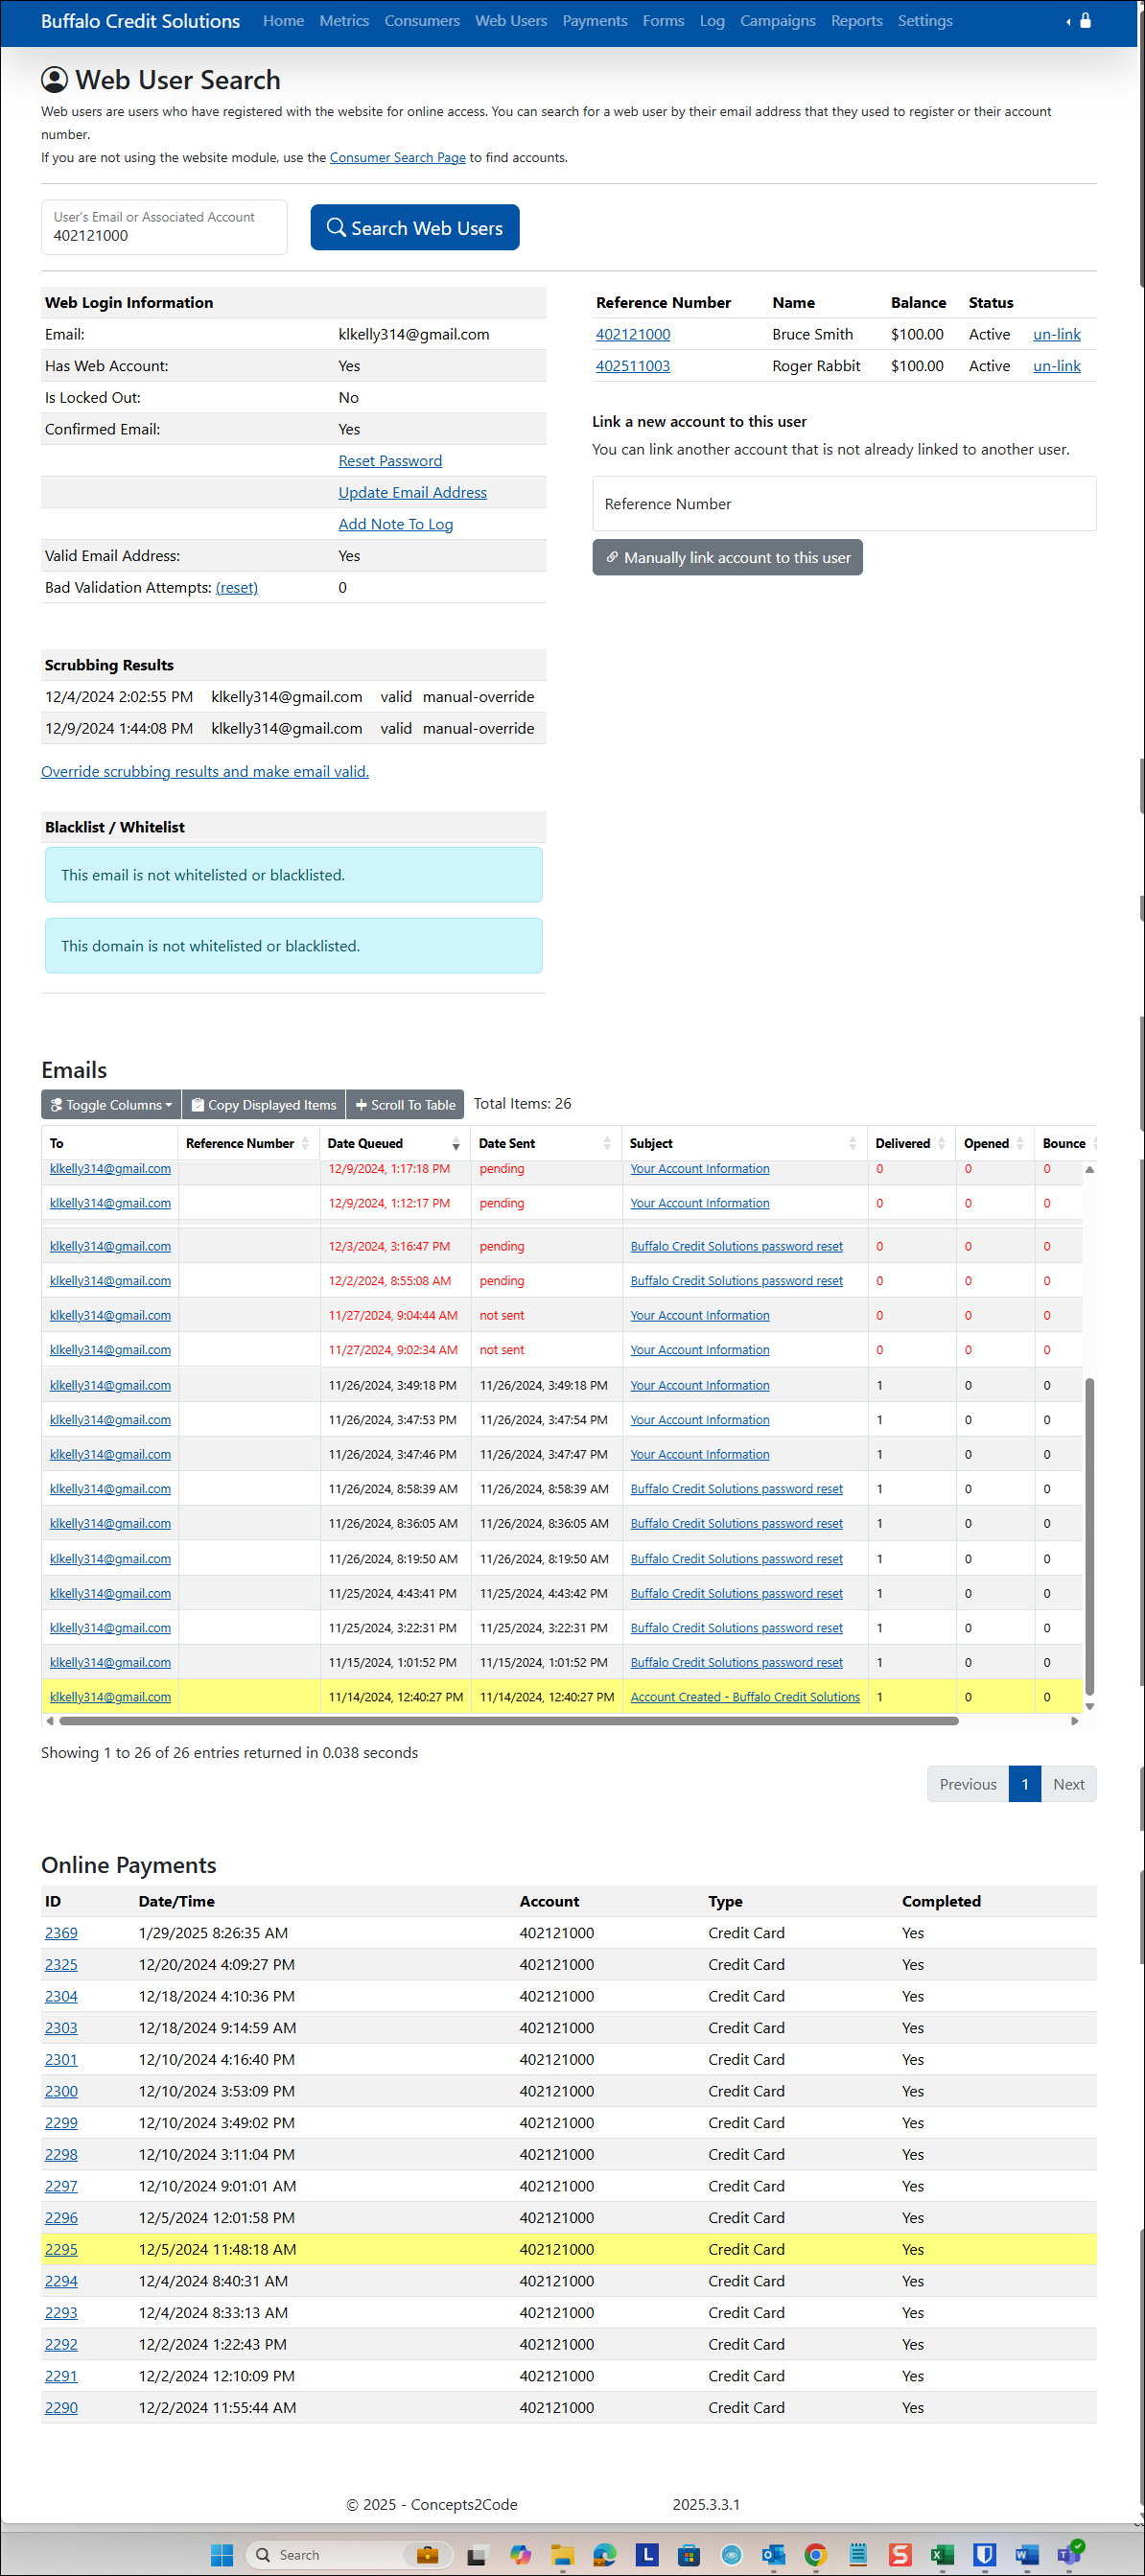Reset bad validation attempts
1145x2576 pixels.
(236, 588)
